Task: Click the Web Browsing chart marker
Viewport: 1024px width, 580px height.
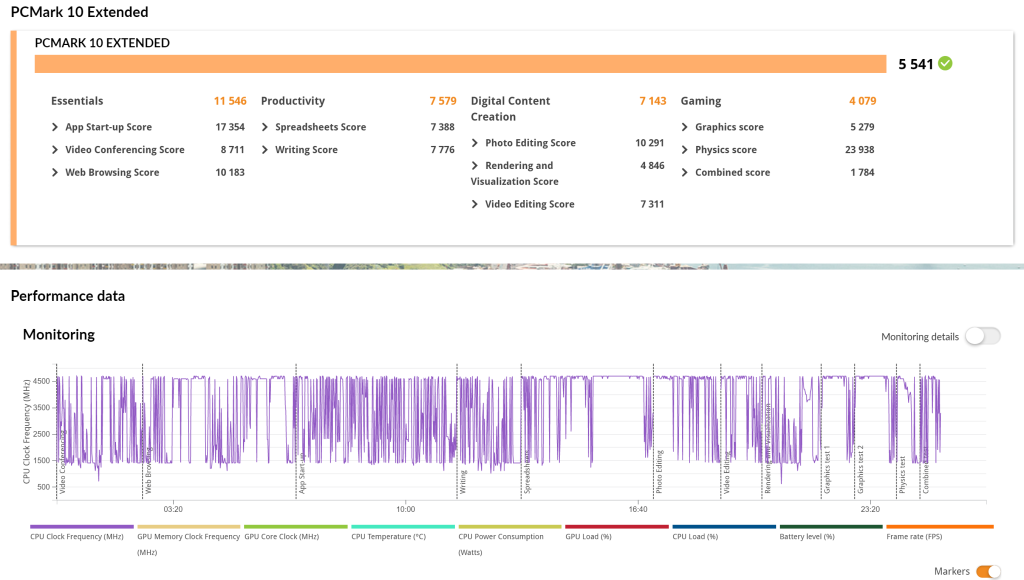Action: (148, 470)
